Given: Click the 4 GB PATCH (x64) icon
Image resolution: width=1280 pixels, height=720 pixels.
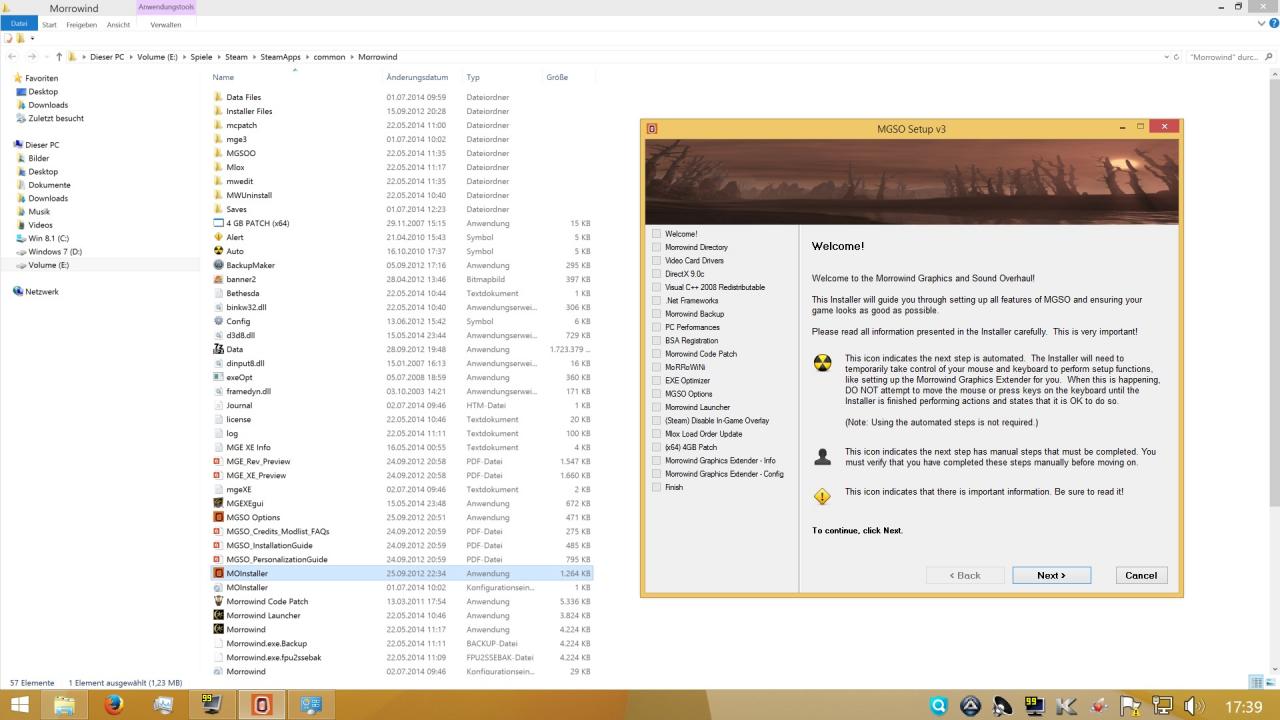Looking at the screenshot, I should click(218, 224).
